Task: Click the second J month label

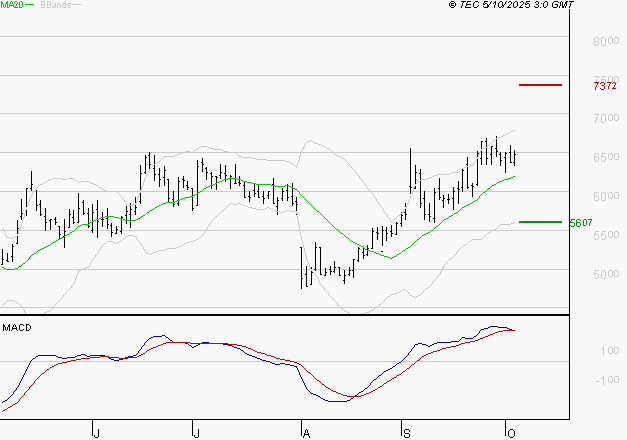Action: 196,433
